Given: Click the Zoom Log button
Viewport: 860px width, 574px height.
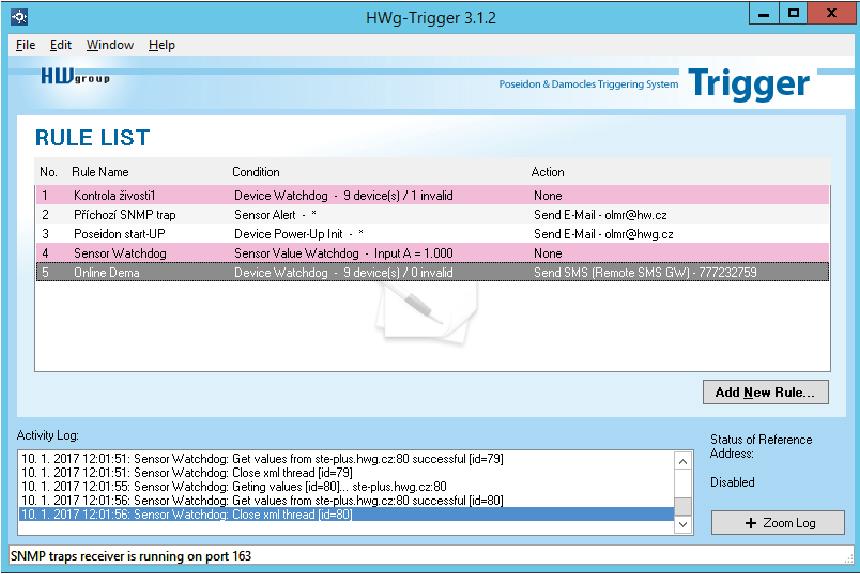Looking at the screenshot, I should pyautogui.click(x=778, y=522).
